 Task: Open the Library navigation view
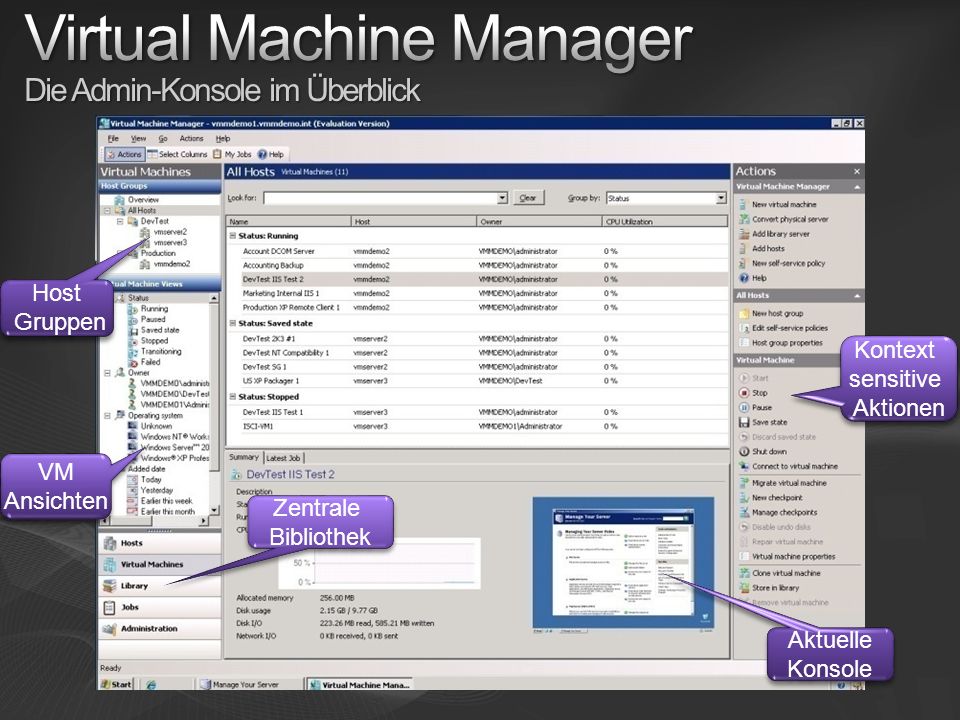[160, 586]
